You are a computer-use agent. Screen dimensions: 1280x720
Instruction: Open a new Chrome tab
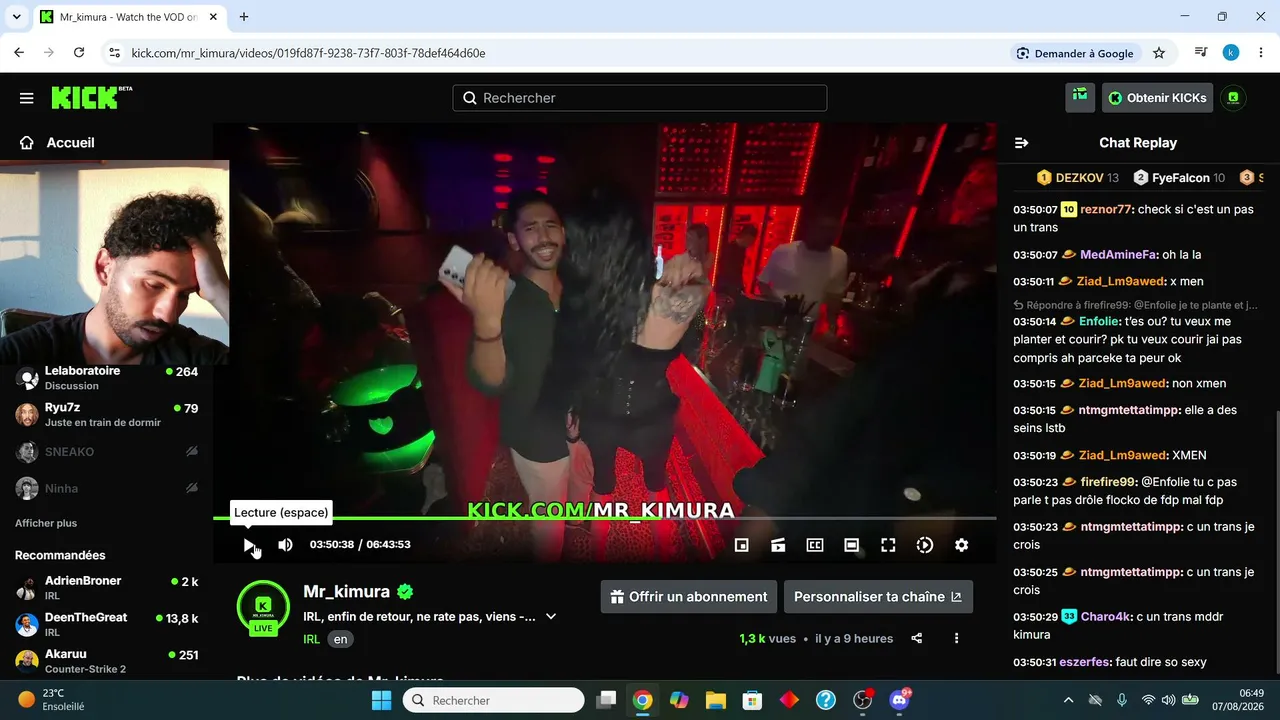point(244,17)
